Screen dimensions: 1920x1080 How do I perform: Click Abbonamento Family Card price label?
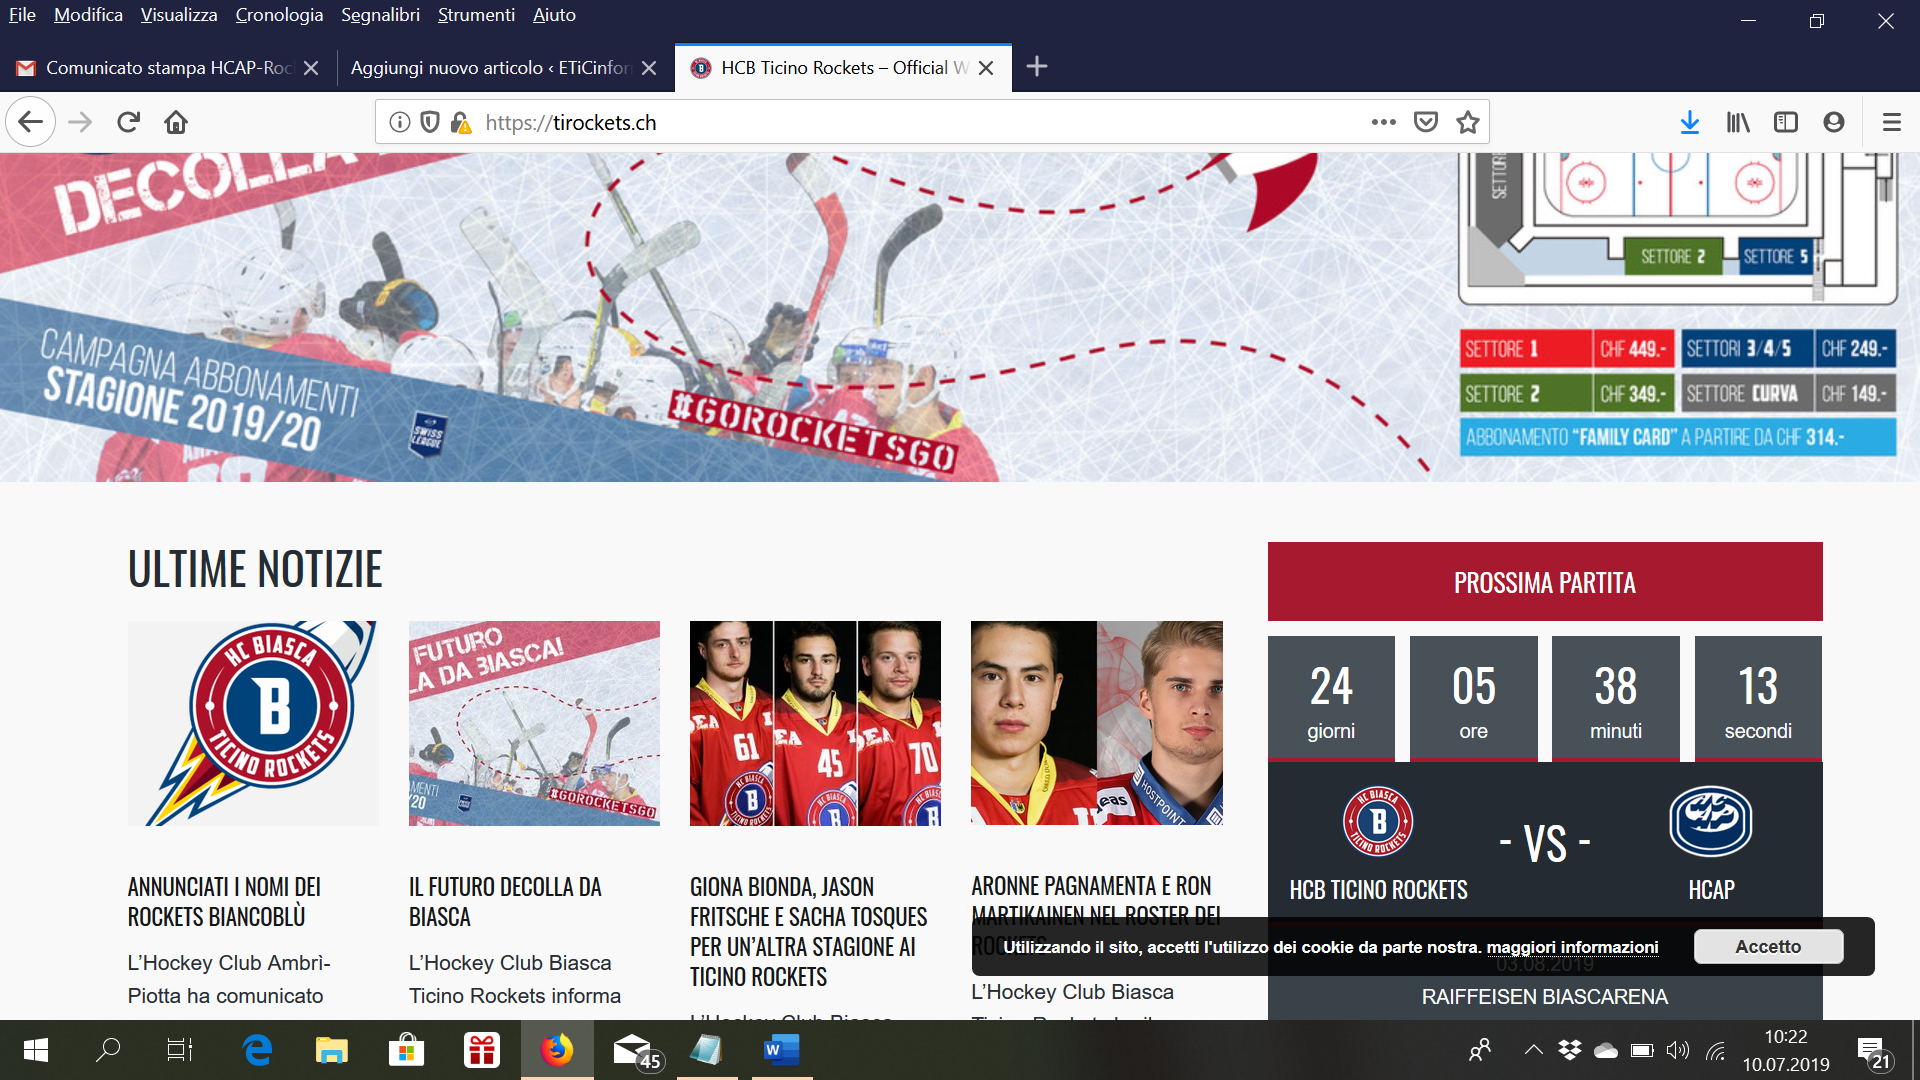[1677, 437]
